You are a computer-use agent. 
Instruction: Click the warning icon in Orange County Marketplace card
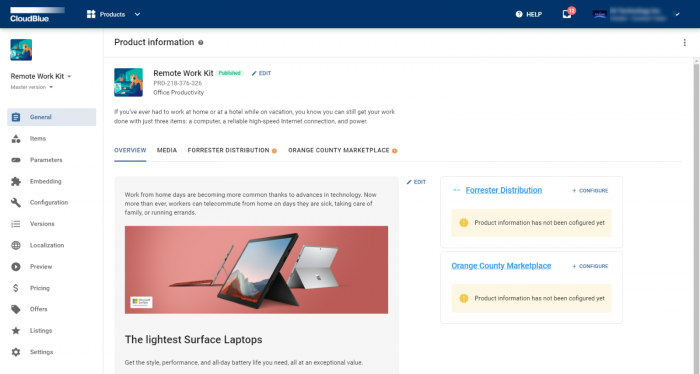point(464,298)
